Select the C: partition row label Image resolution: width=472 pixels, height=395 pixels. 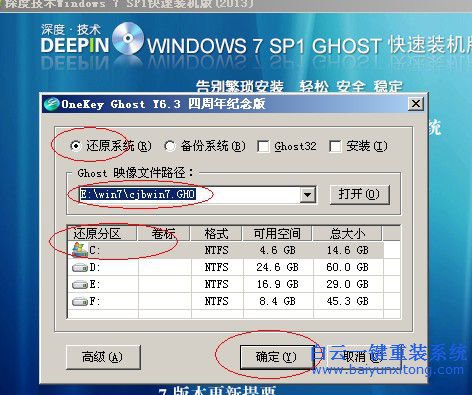94,250
